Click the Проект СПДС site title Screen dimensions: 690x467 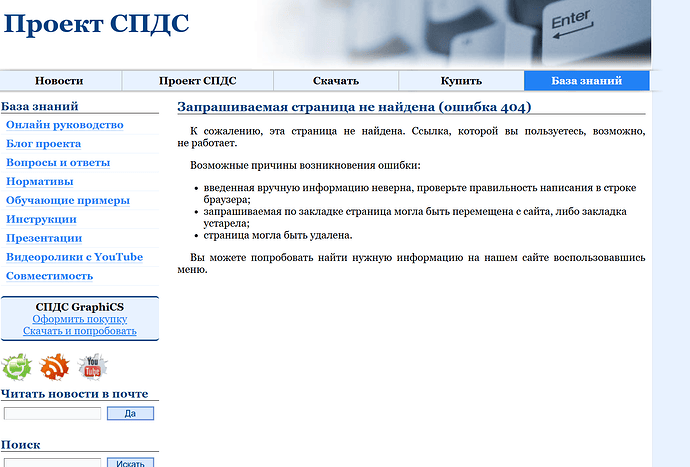tap(96, 23)
